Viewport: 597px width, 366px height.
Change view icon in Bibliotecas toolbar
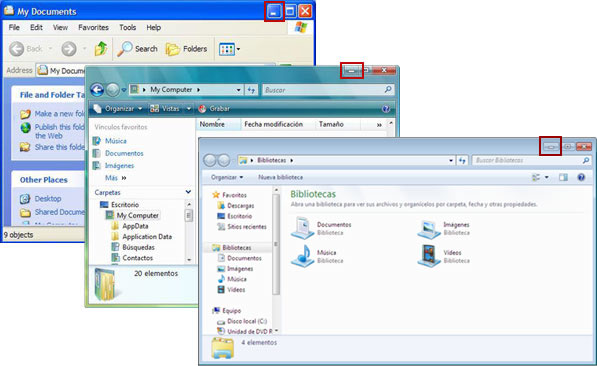tap(536, 177)
